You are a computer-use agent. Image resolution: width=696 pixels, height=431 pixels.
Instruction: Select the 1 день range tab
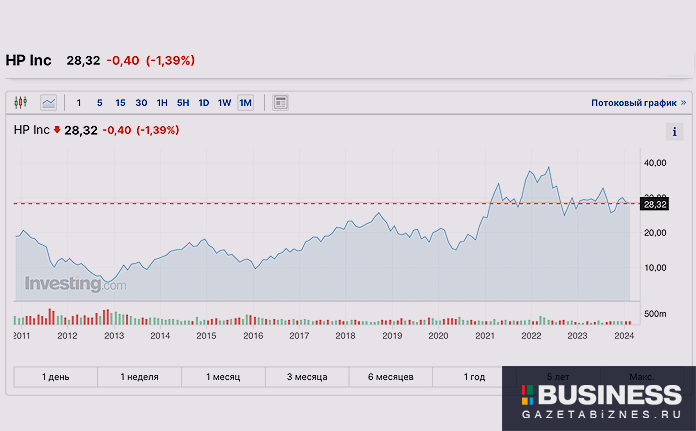(x=56, y=377)
